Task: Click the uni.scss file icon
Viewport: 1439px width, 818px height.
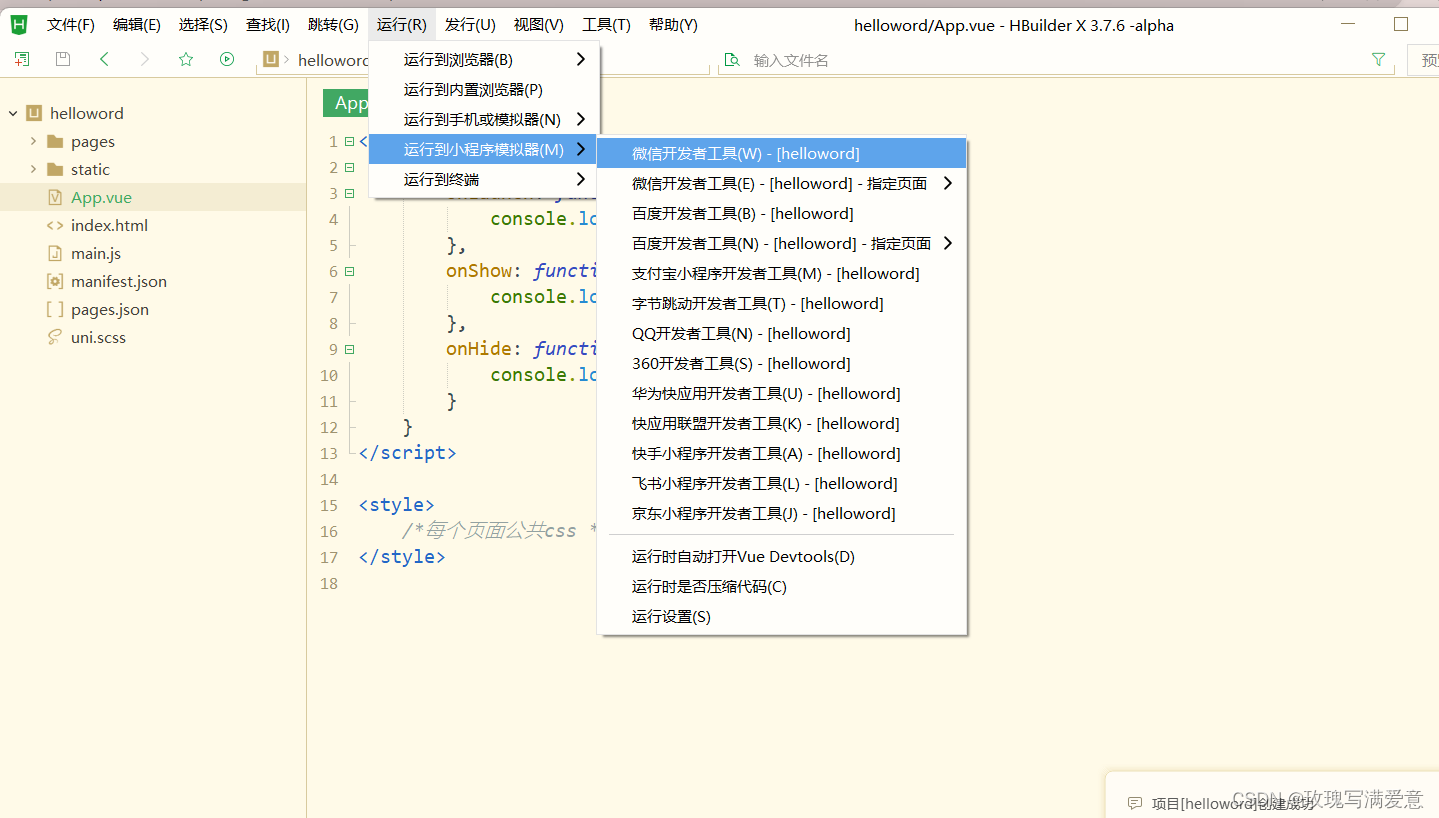Action: pyautogui.click(x=55, y=338)
